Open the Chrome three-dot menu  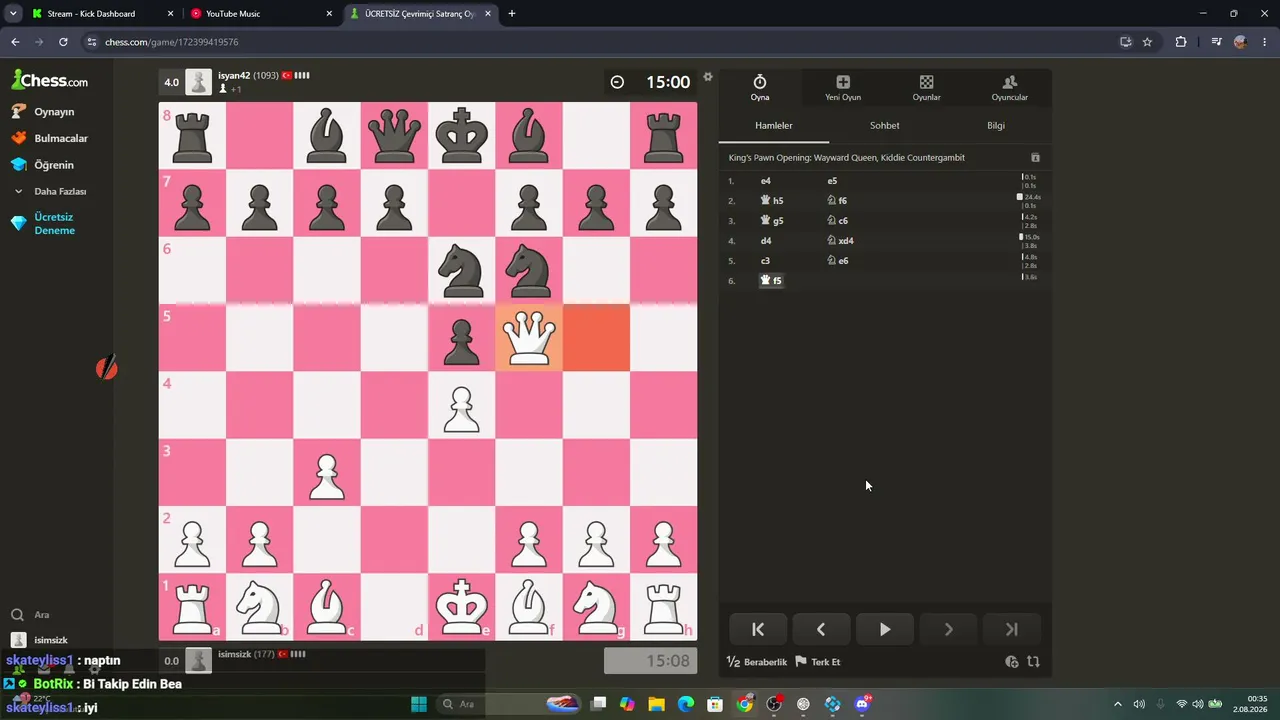1265,42
